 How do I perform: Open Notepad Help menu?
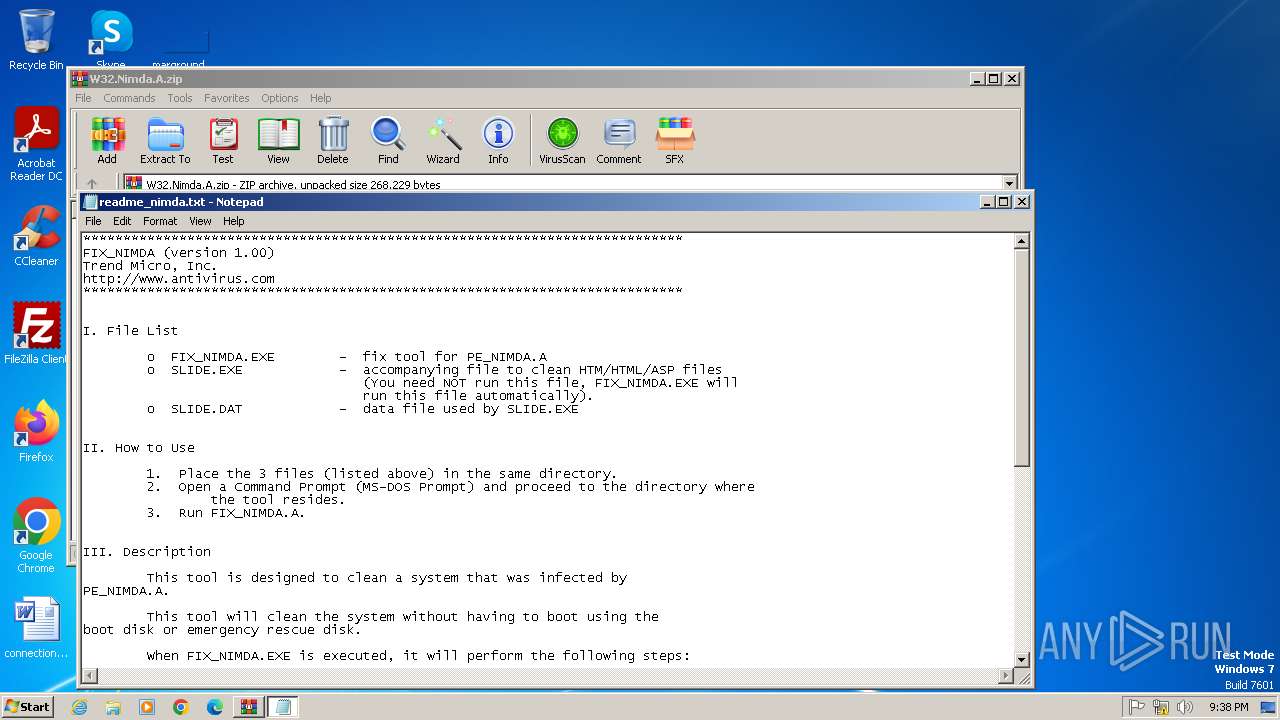coord(233,221)
